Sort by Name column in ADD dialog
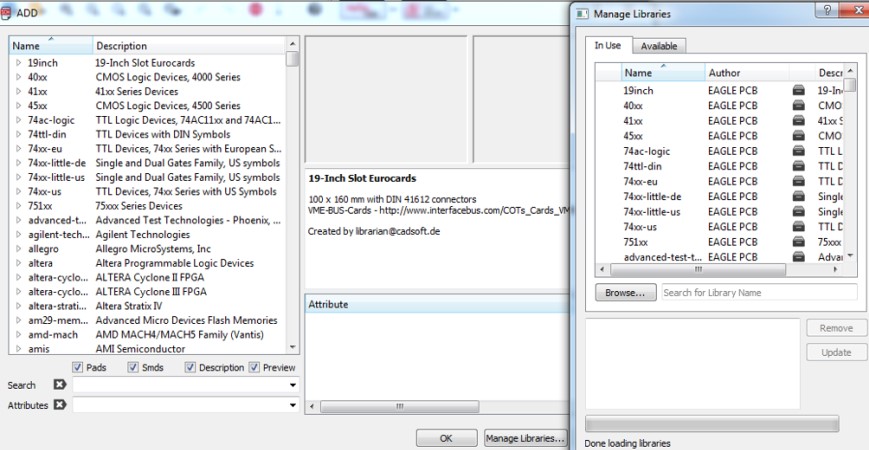Screen dimensions: 869x450 (x=51, y=45)
